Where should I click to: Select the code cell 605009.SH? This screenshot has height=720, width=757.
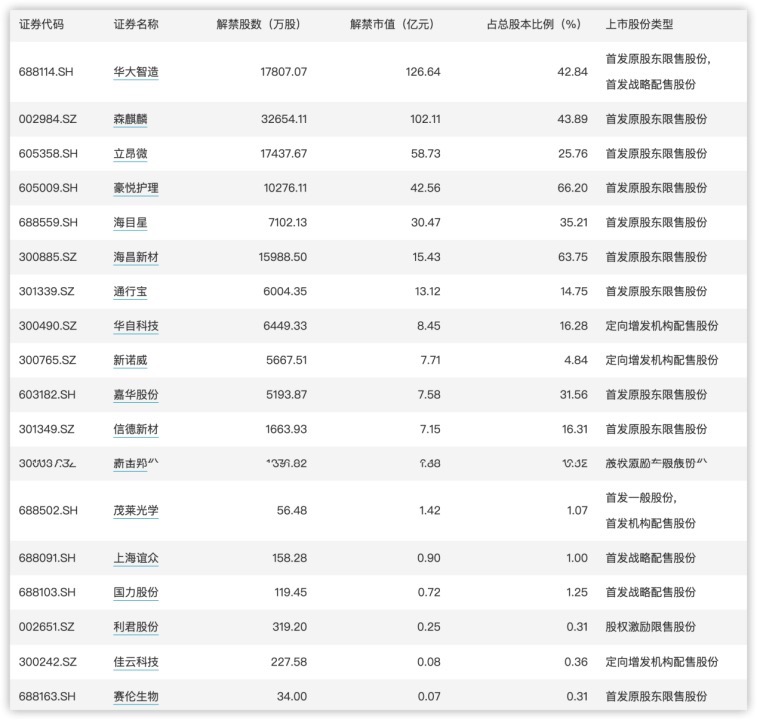tap(48, 188)
